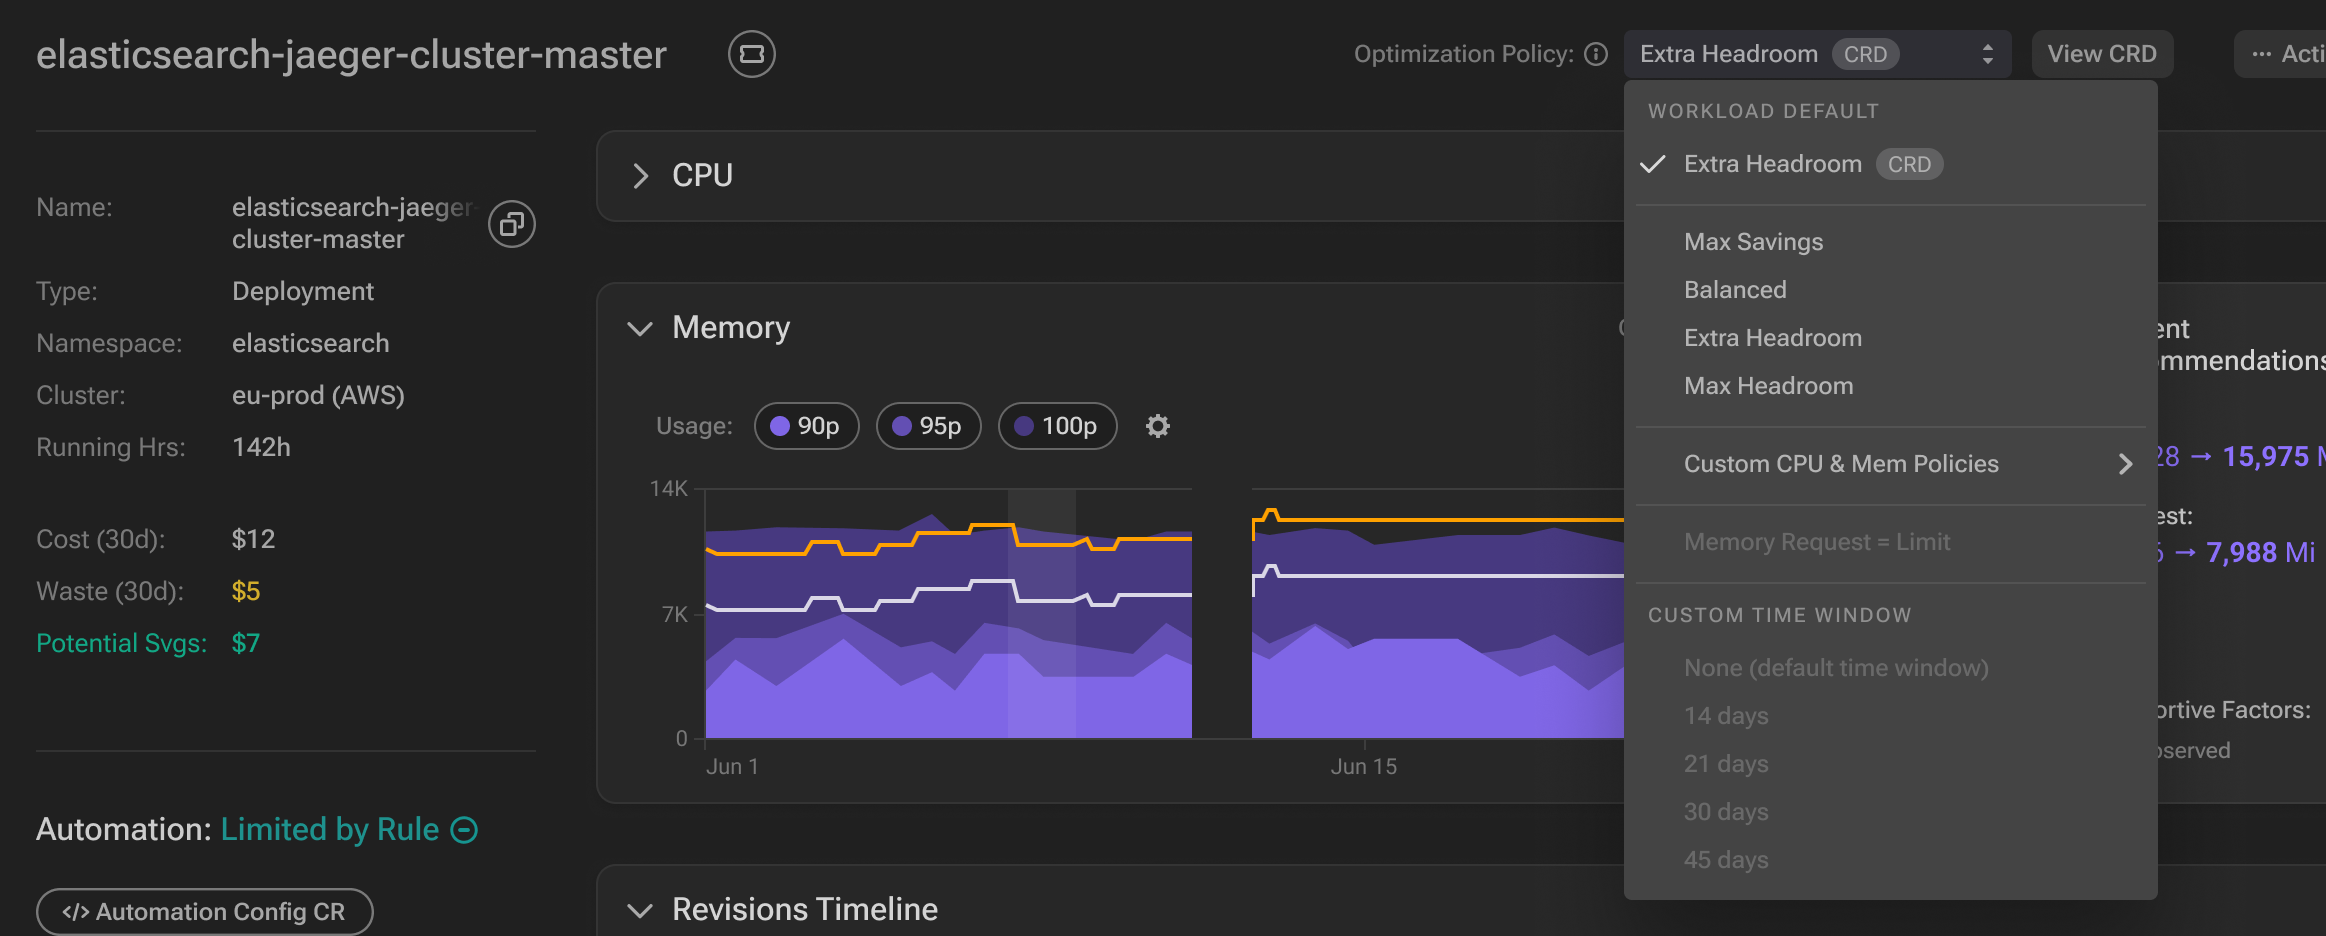Screen dimensions: 2326x936
Task: Toggle the 95p usage percentile
Action: click(928, 426)
